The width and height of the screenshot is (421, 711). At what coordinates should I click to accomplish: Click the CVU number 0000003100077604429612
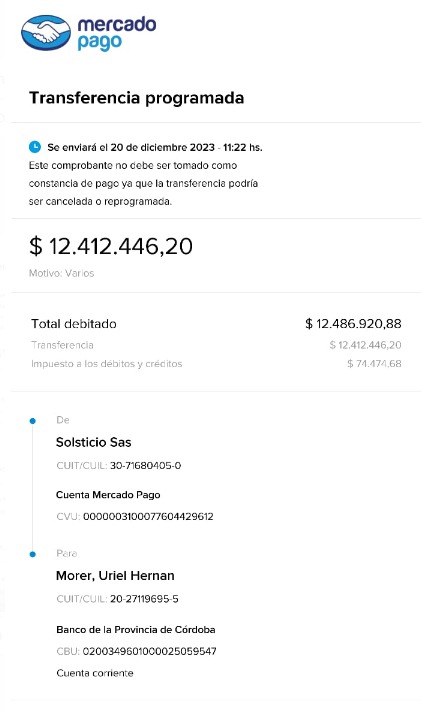pyautogui.click(x=148, y=516)
